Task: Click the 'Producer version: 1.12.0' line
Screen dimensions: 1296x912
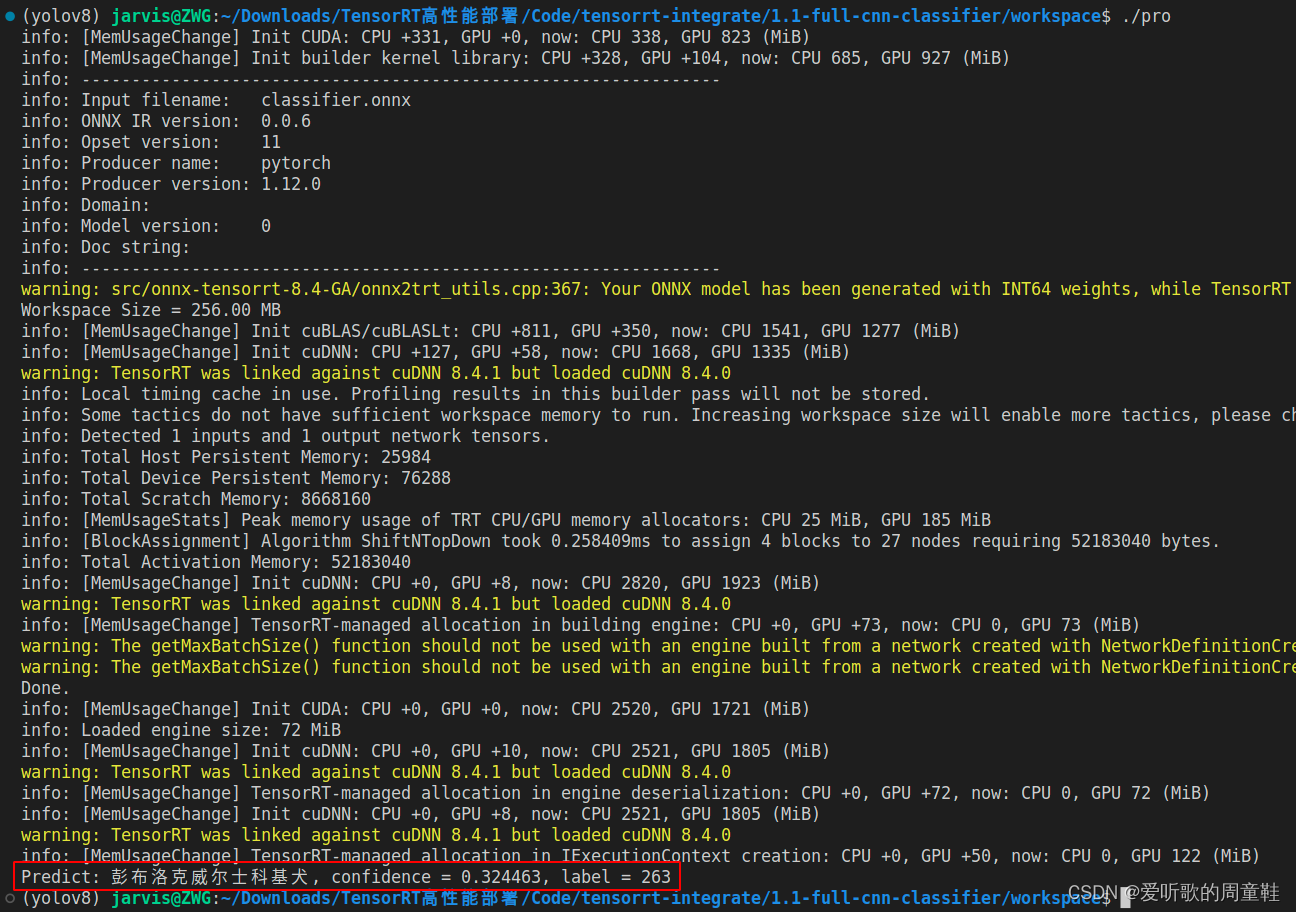Action: 171,184
